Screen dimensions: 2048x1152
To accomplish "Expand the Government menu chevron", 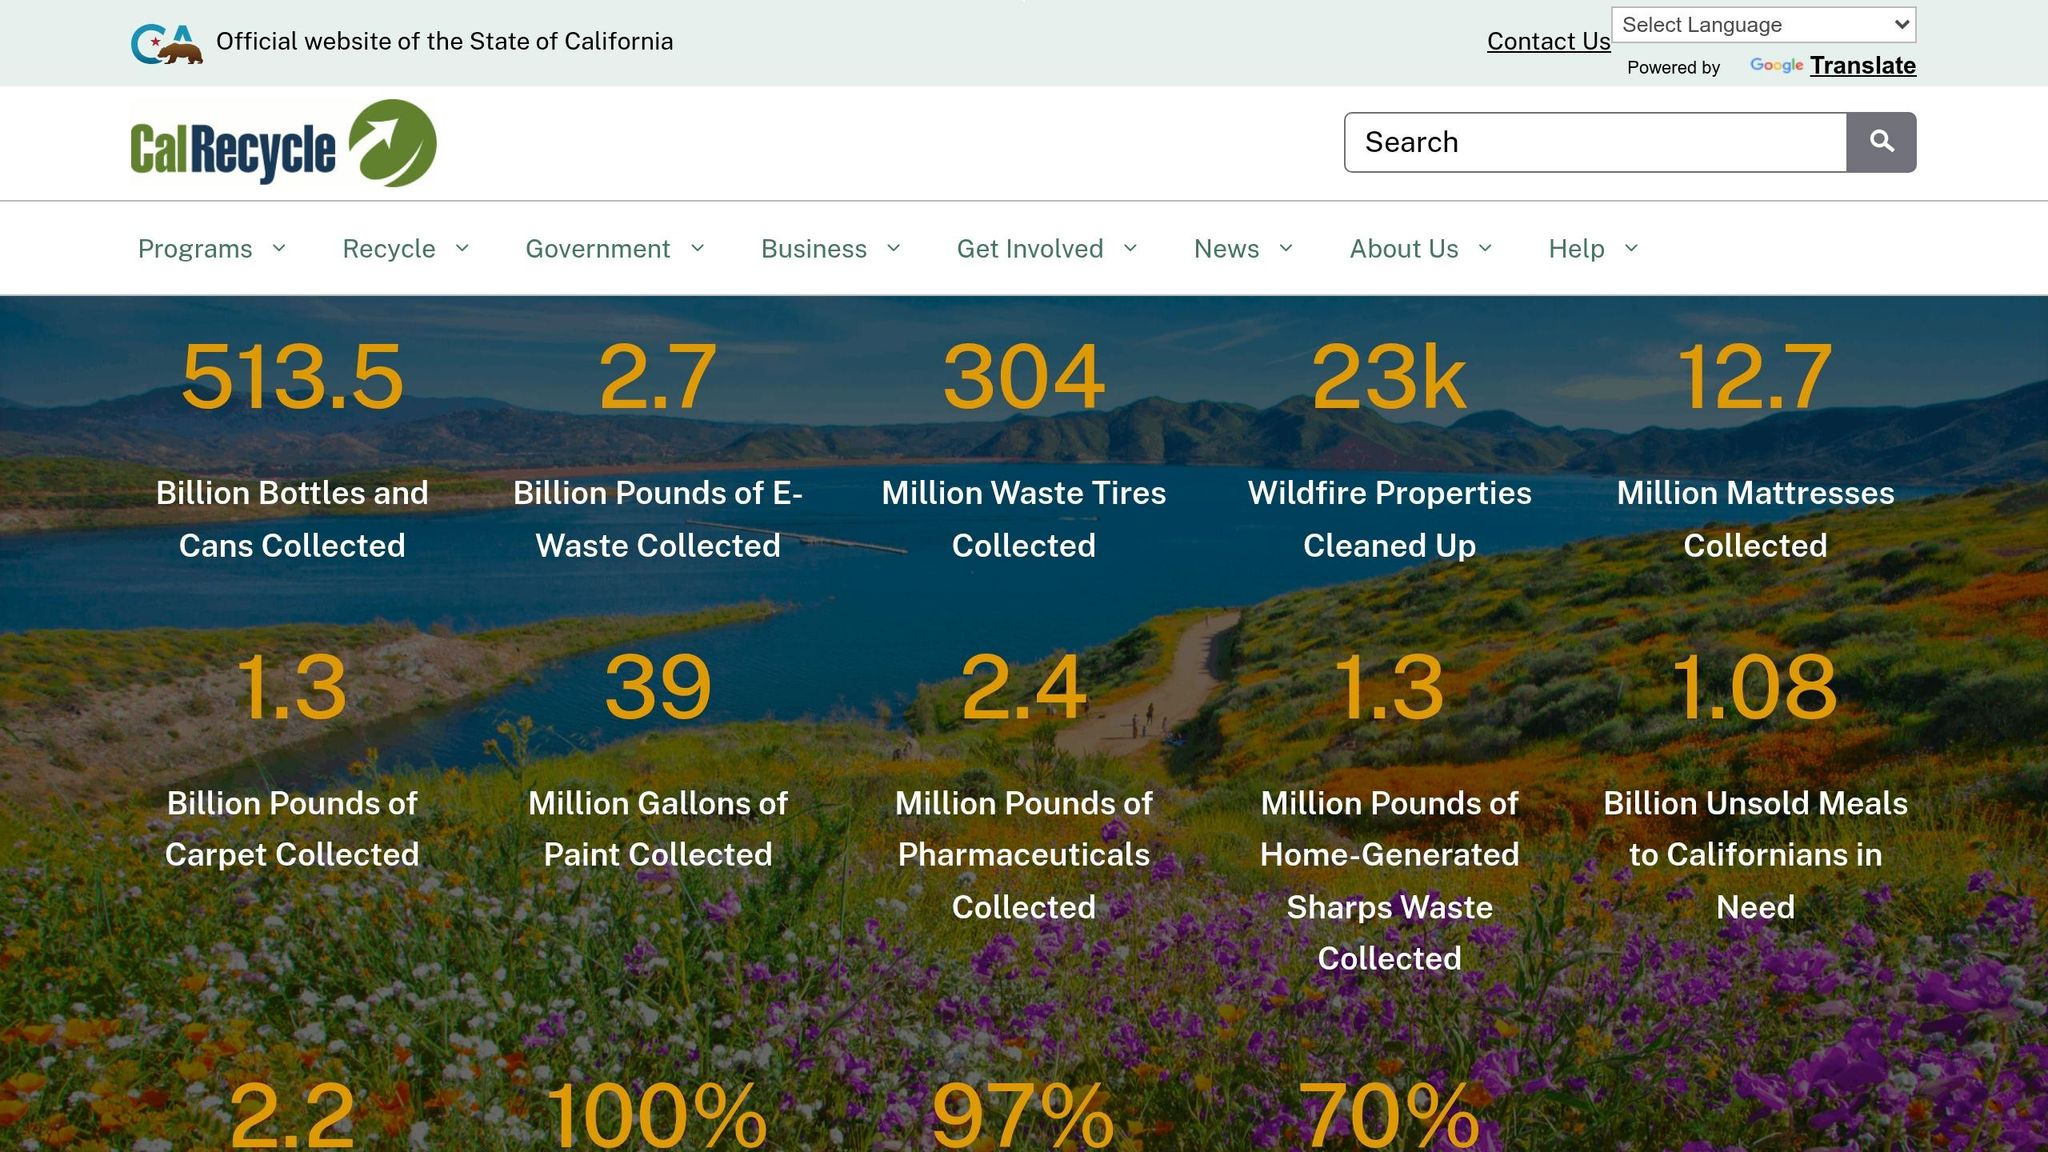I will pos(697,248).
